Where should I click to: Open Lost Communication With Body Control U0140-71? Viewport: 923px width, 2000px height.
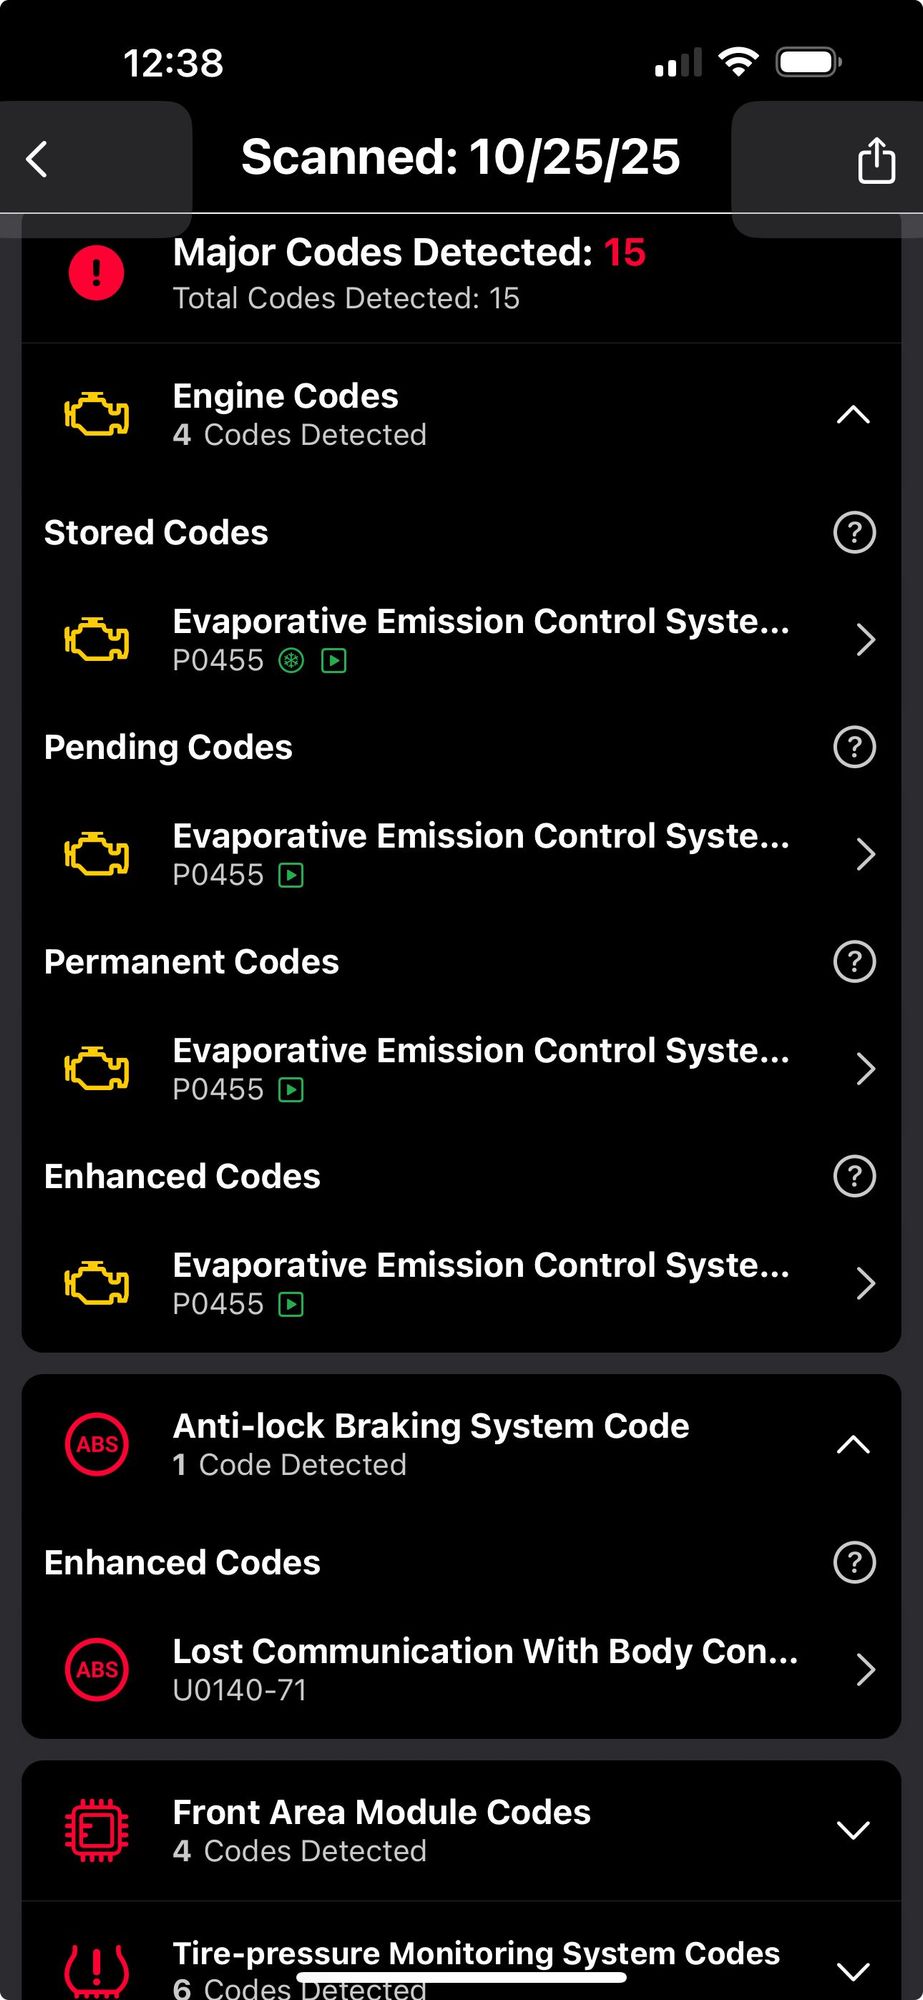[x=480, y=1669]
